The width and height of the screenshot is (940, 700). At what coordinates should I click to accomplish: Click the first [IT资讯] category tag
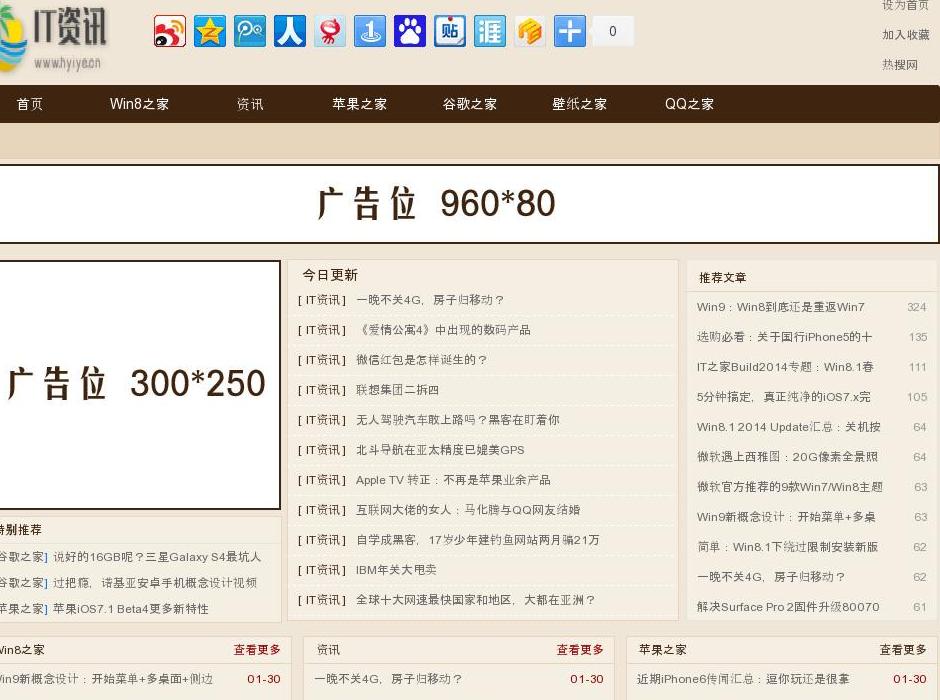[x=322, y=300]
